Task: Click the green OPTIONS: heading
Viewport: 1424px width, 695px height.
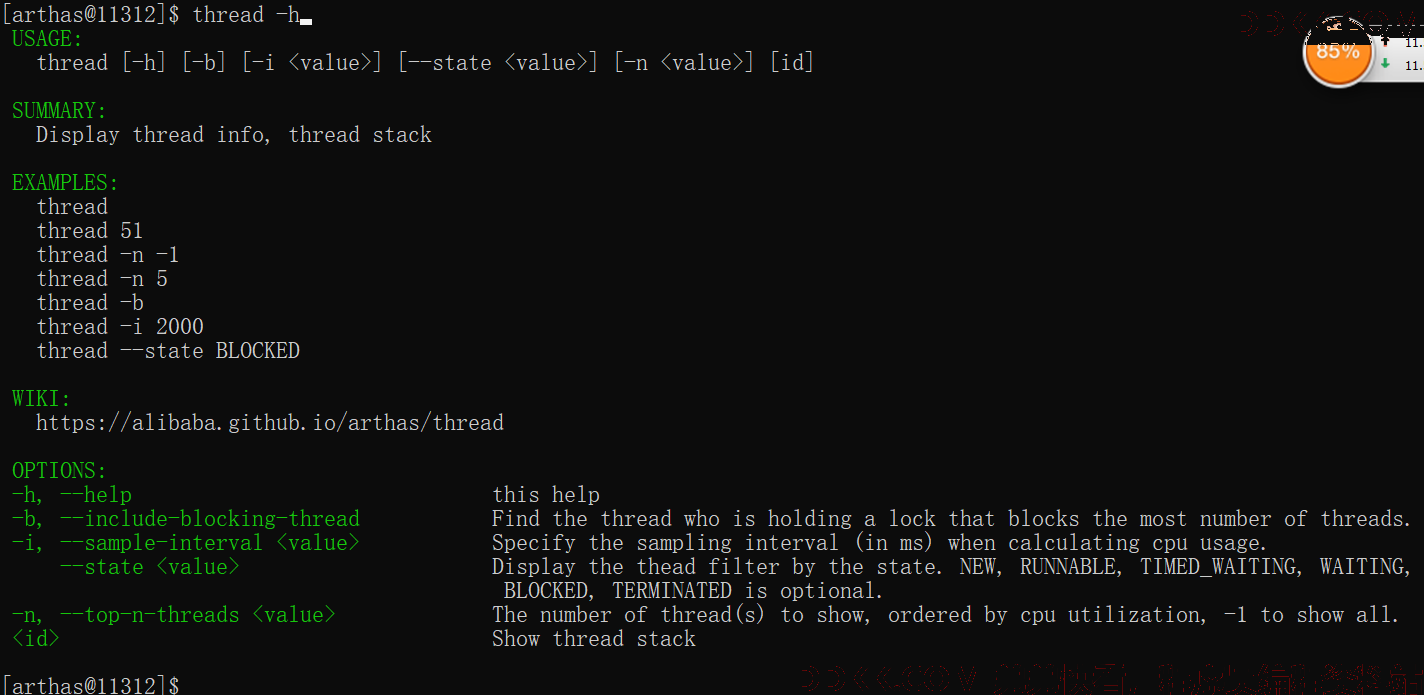Action: 59,471
